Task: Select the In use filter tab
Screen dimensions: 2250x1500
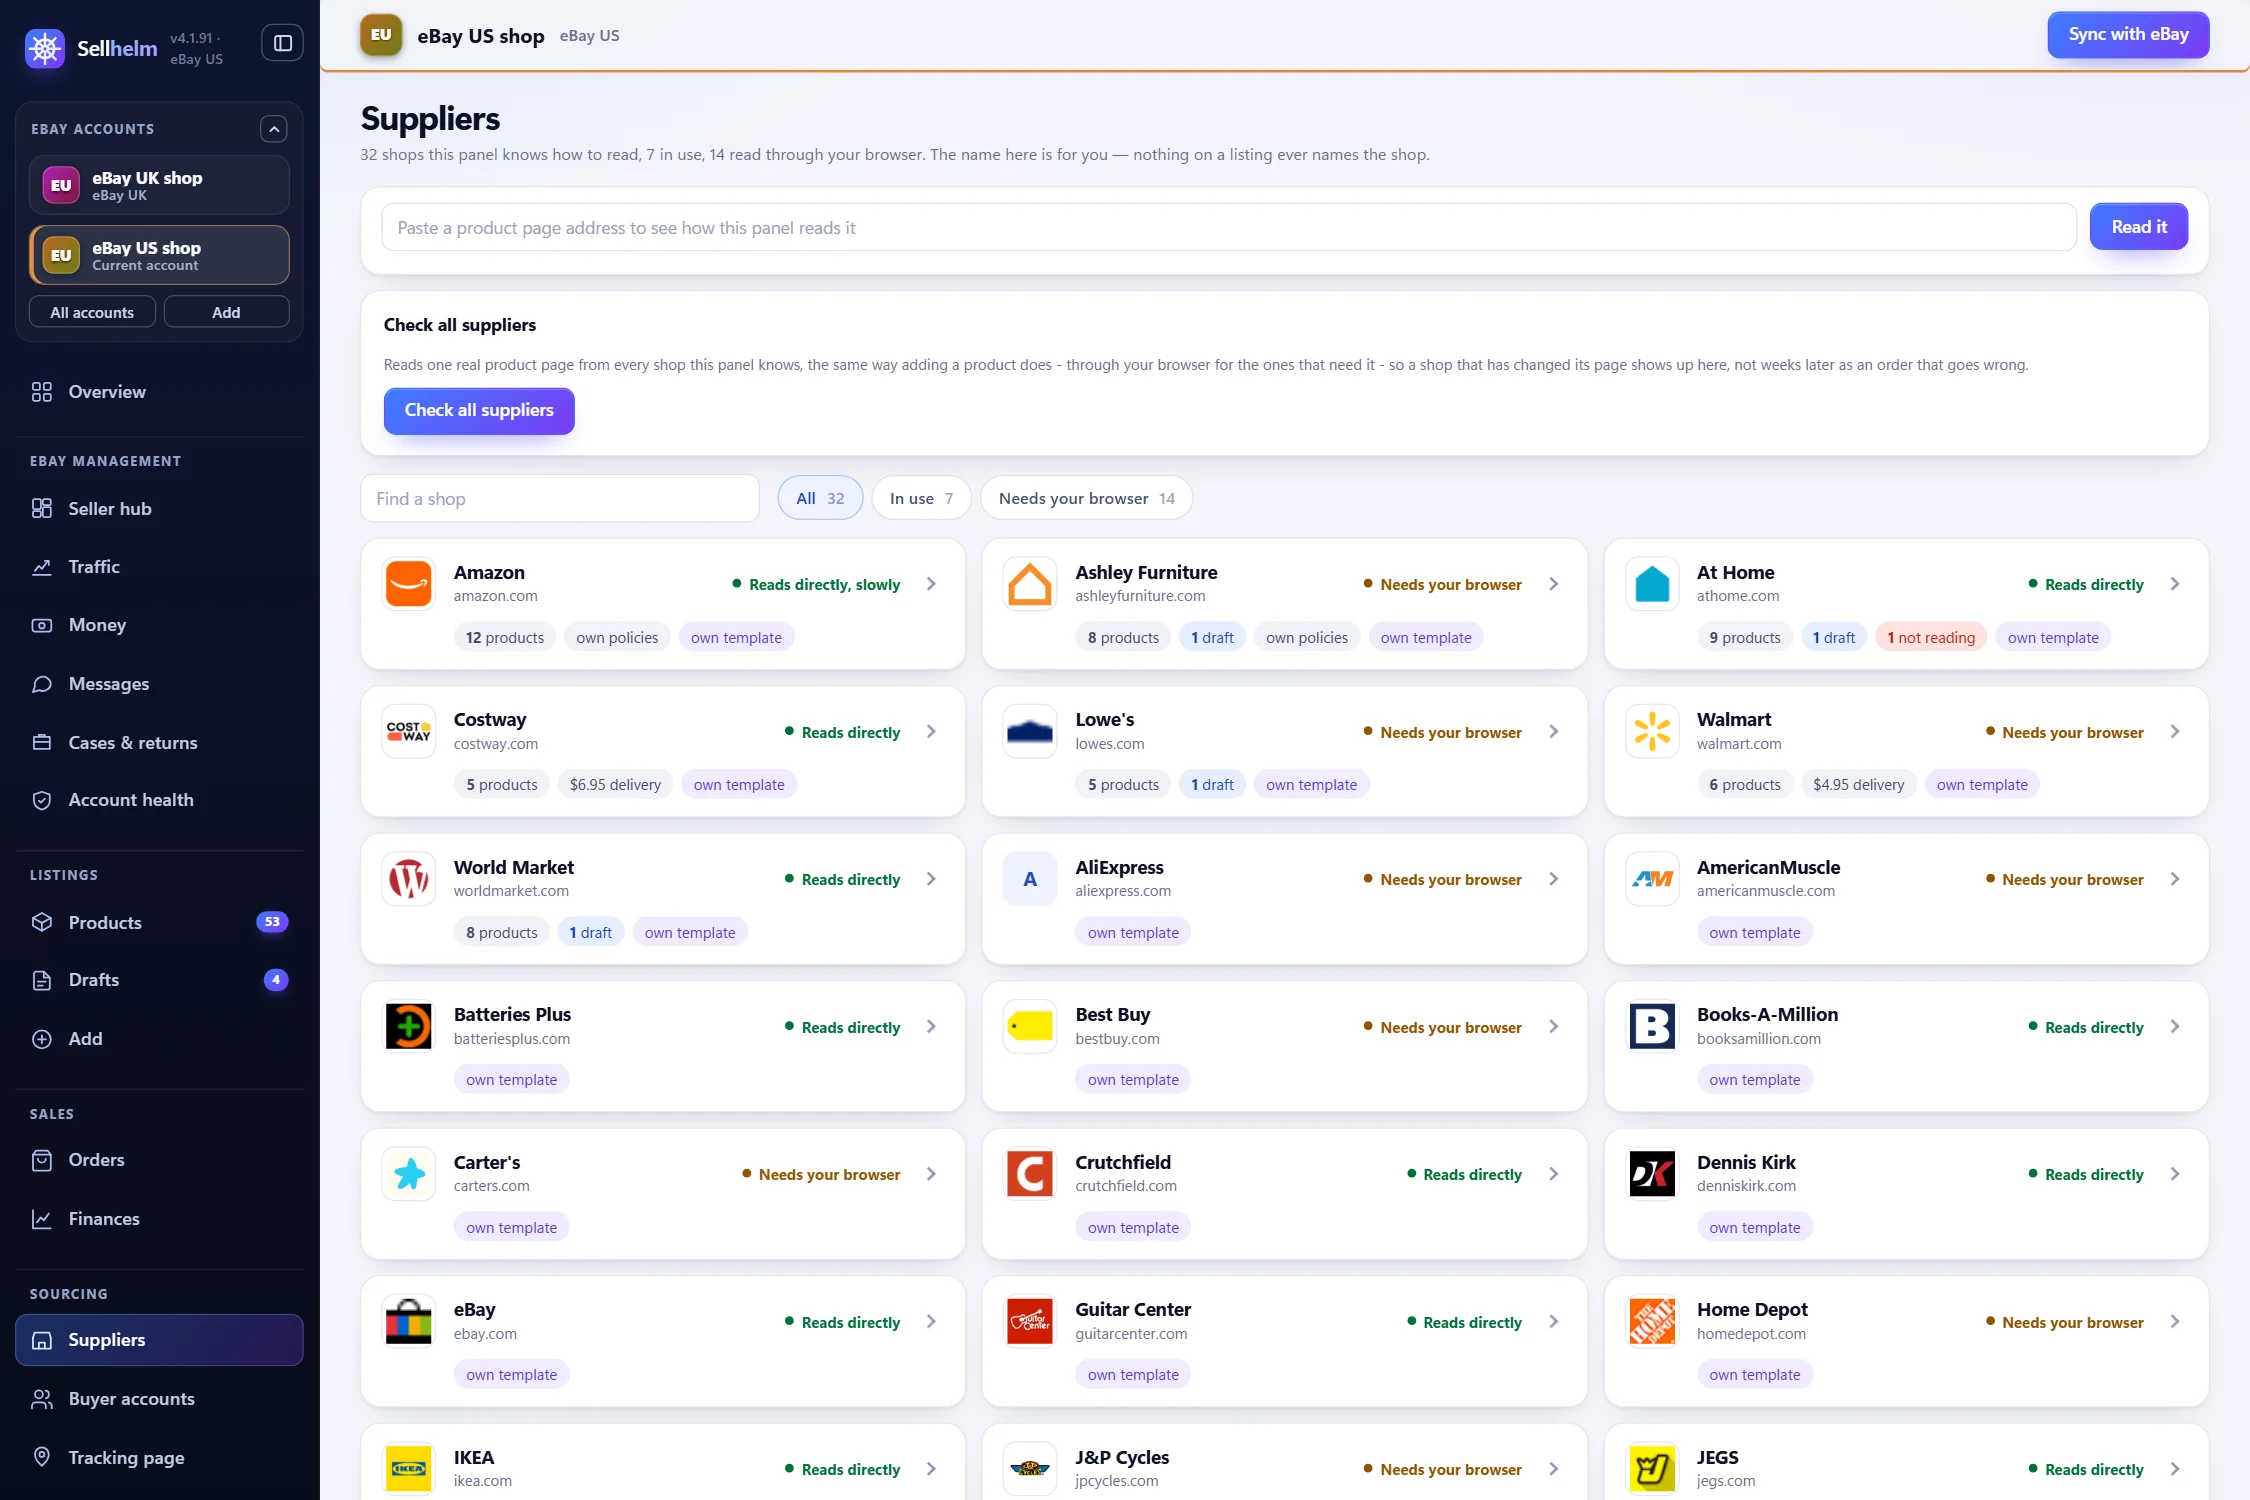Action: [921, 498]
